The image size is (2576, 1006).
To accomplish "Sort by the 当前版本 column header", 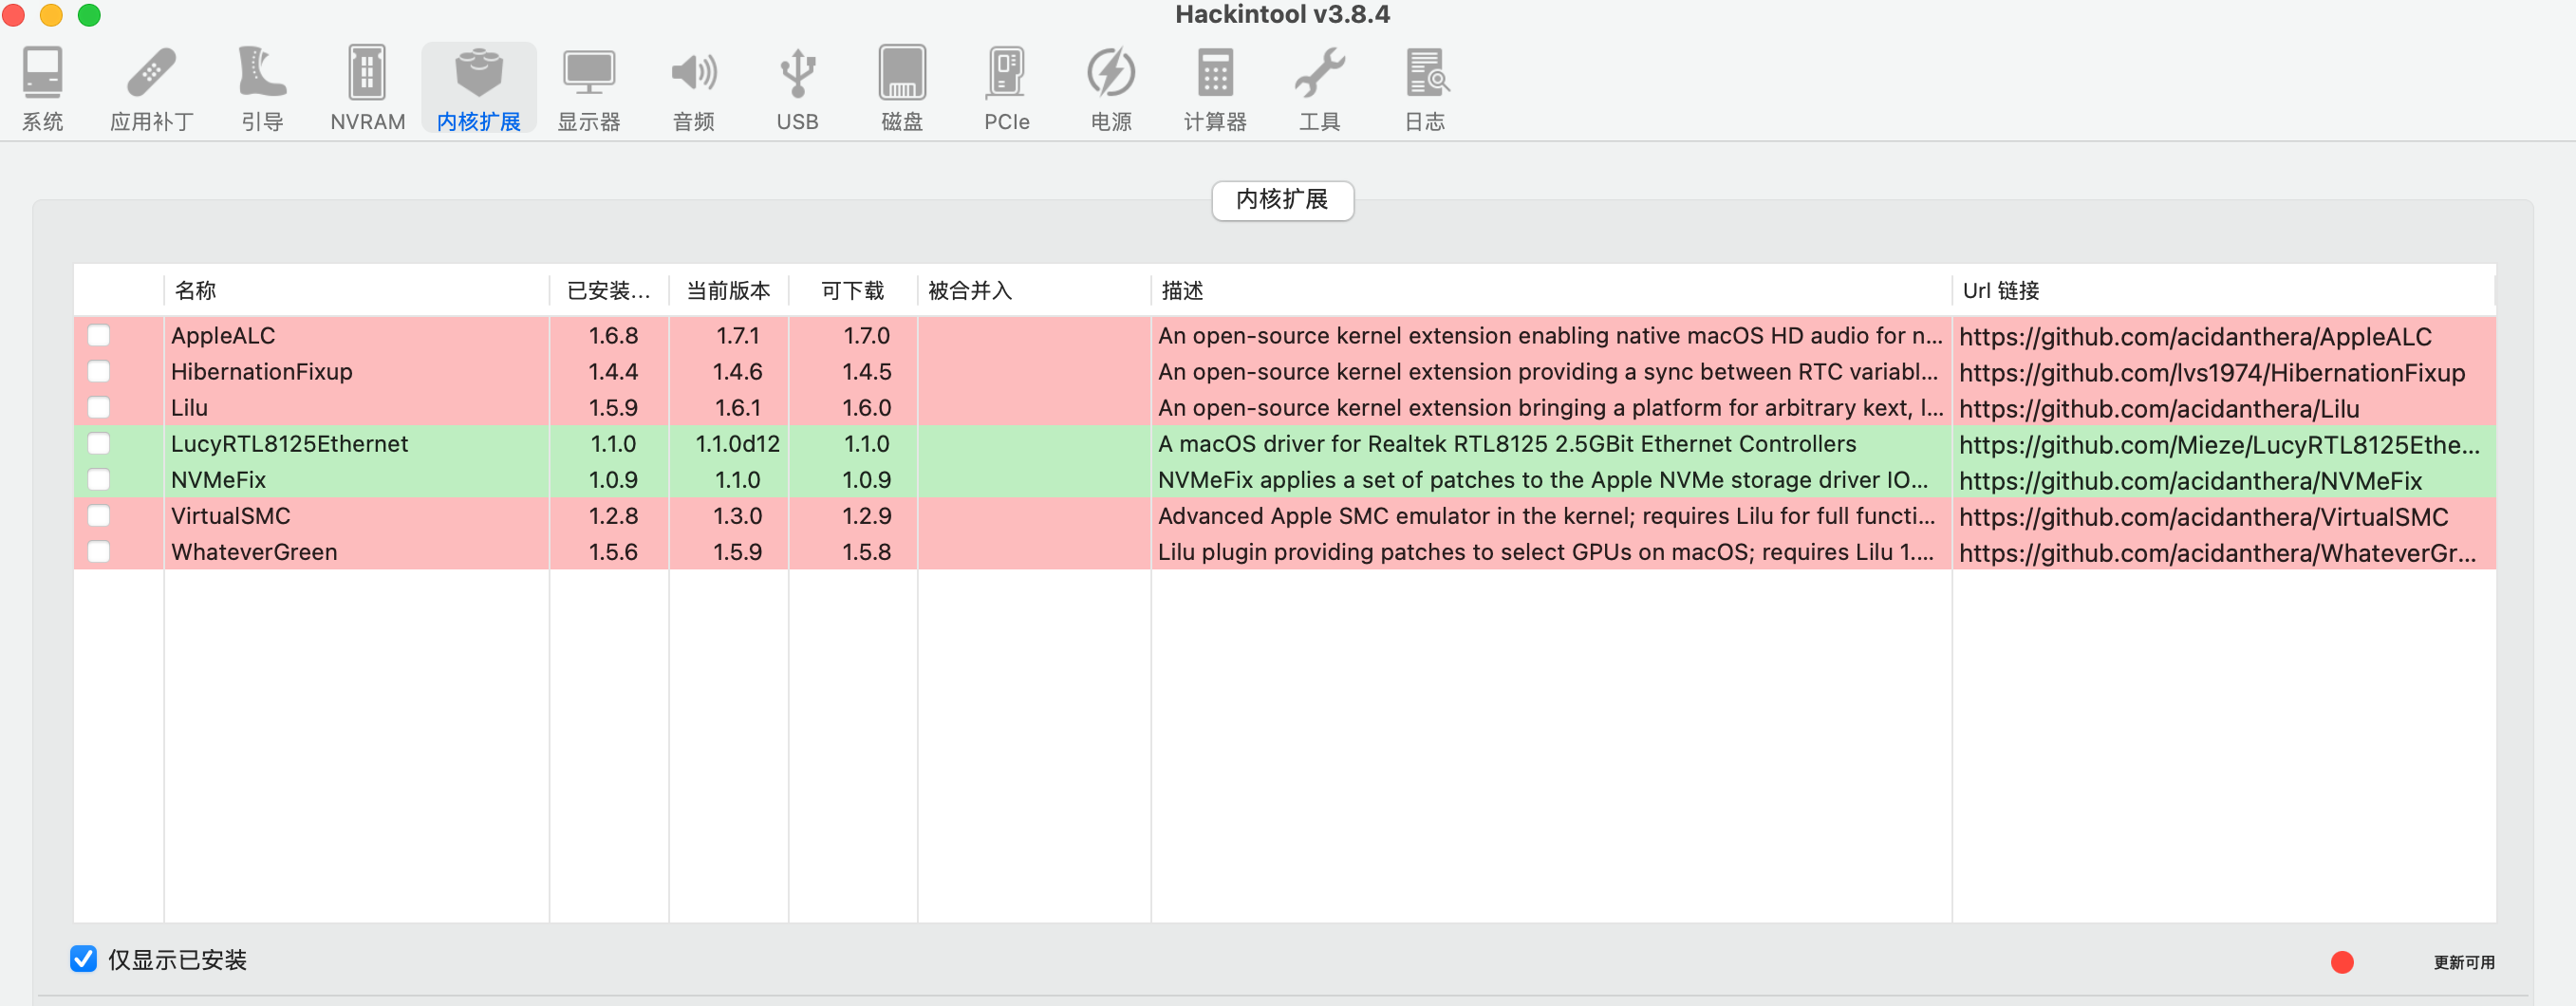I will click(x=728, y=290).
